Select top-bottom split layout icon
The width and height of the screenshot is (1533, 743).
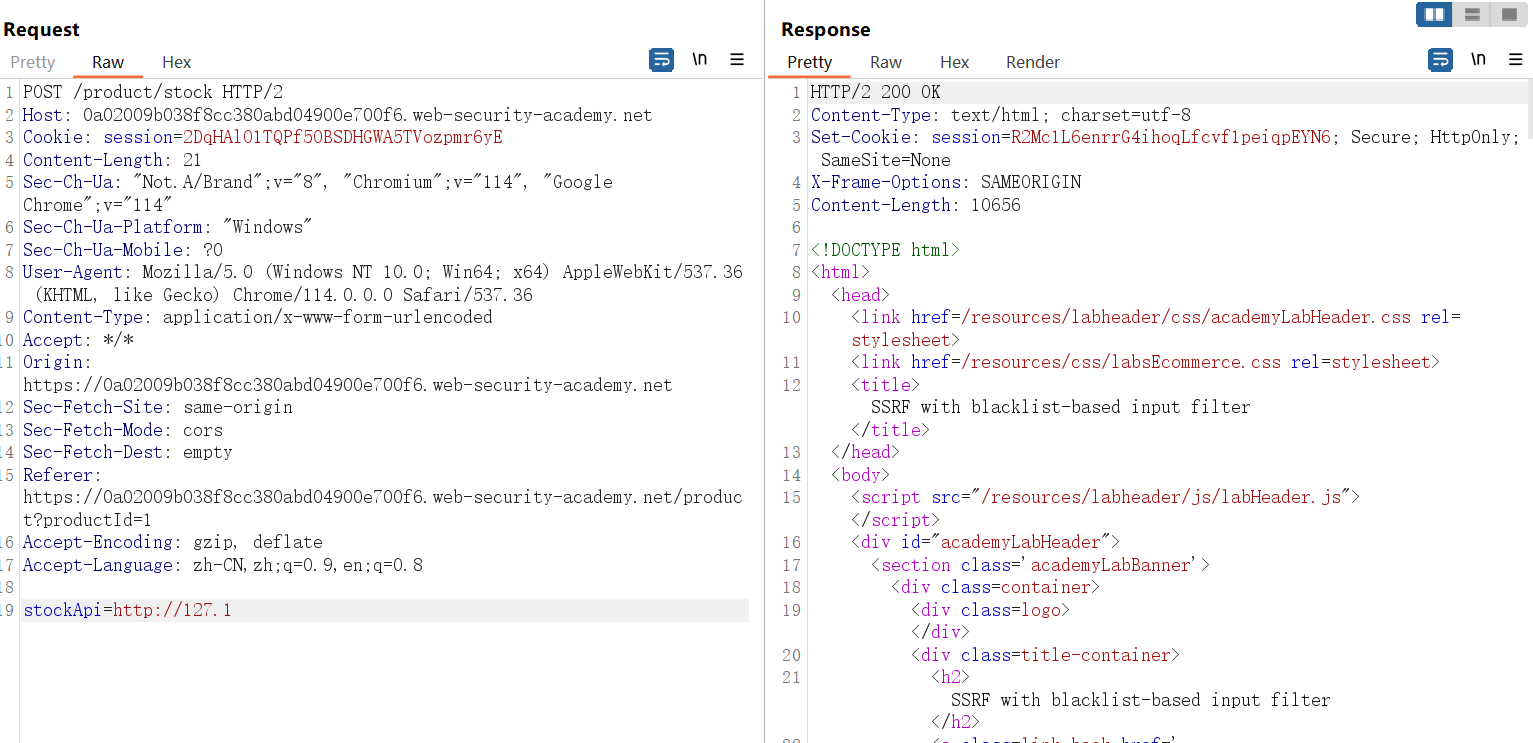pyautogui.click(x=1471, y=14)
